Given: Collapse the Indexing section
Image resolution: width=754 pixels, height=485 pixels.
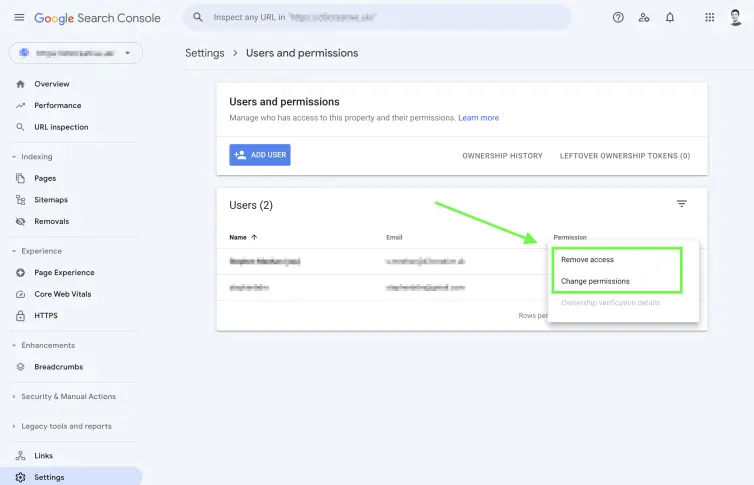Looking at the screenshot, I should click(x=14, y=157).
